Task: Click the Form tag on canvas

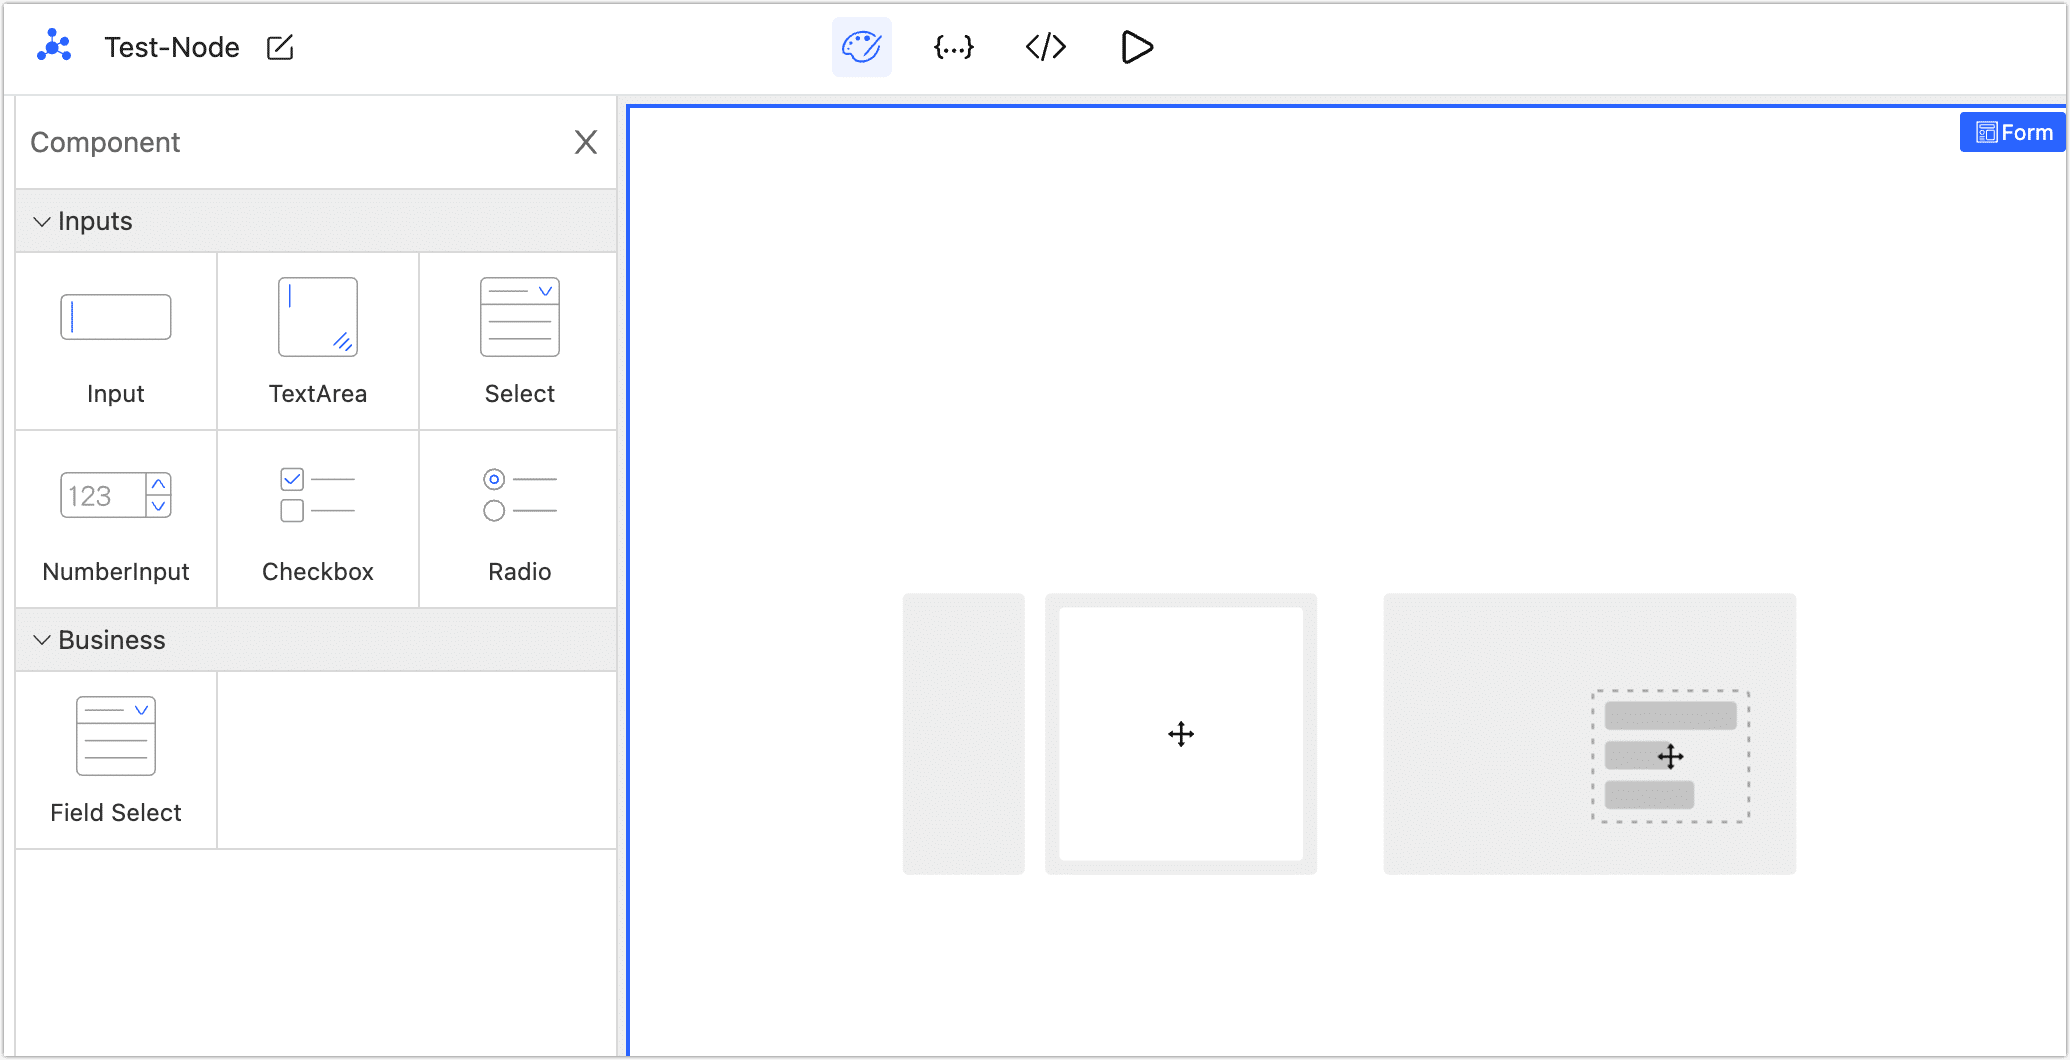Action: pyautogui.click(x=2013, y=133)
